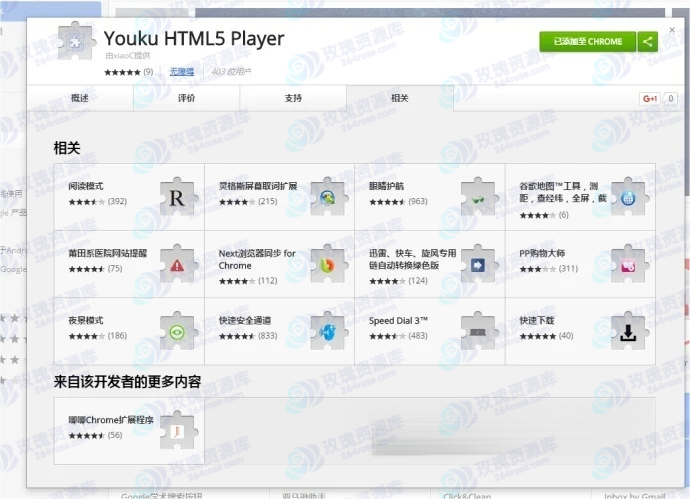Click the 阅读模式 R icon
The image size is (690, 499).
tap(177, 197)
